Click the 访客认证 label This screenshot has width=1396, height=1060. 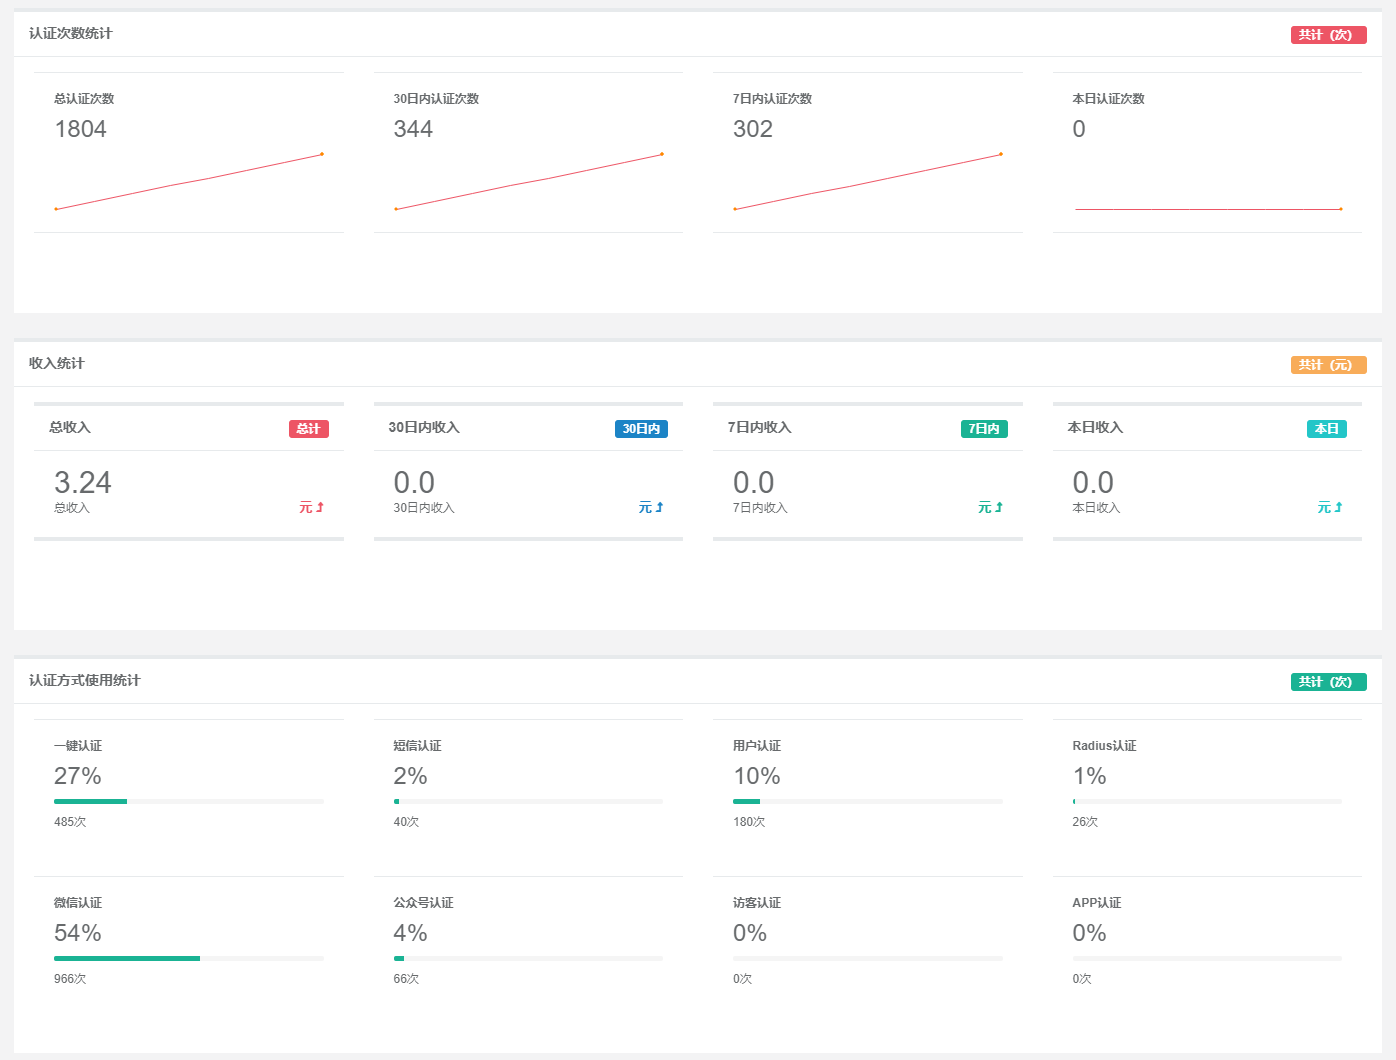tap(757, 903)
